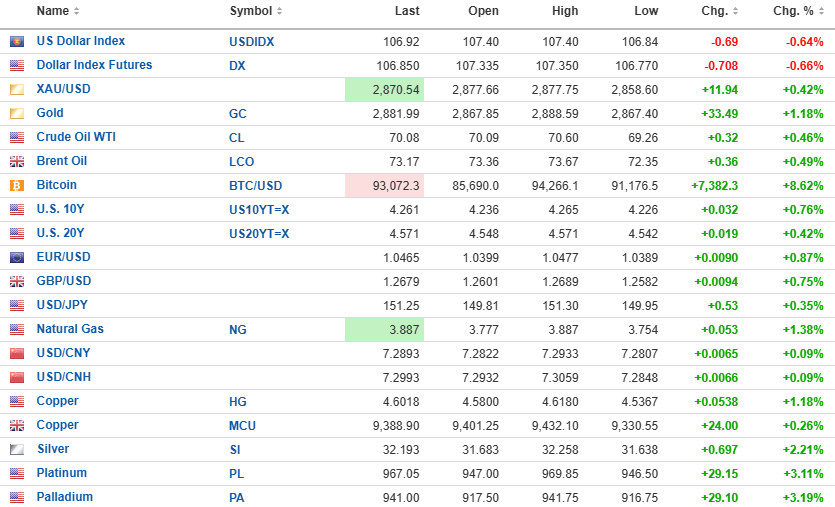Viewport: 835px width, 507px height.
Task: Click the silver bar icon beside Silver
Action: (17, 449)
